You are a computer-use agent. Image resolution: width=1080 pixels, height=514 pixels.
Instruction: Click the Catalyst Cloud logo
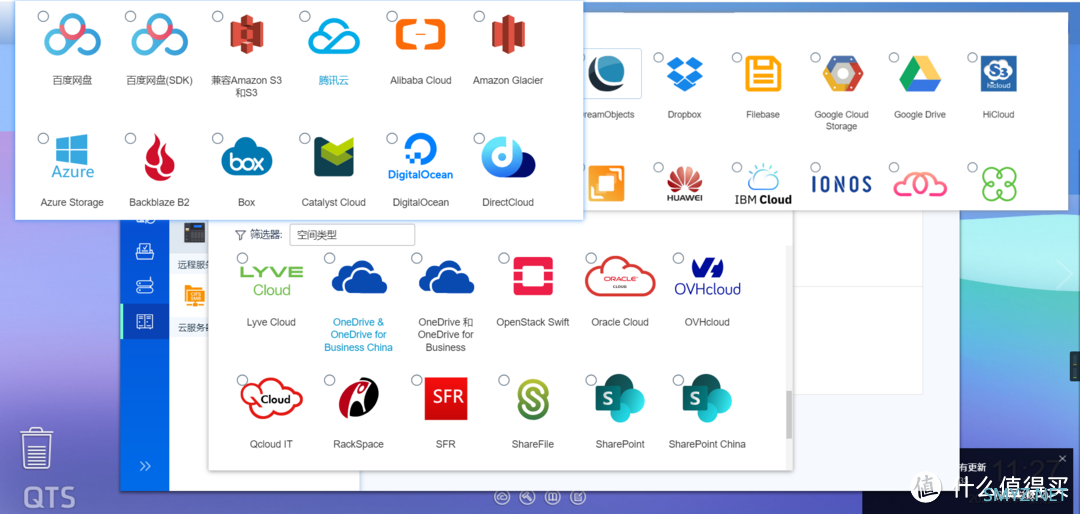334,156
